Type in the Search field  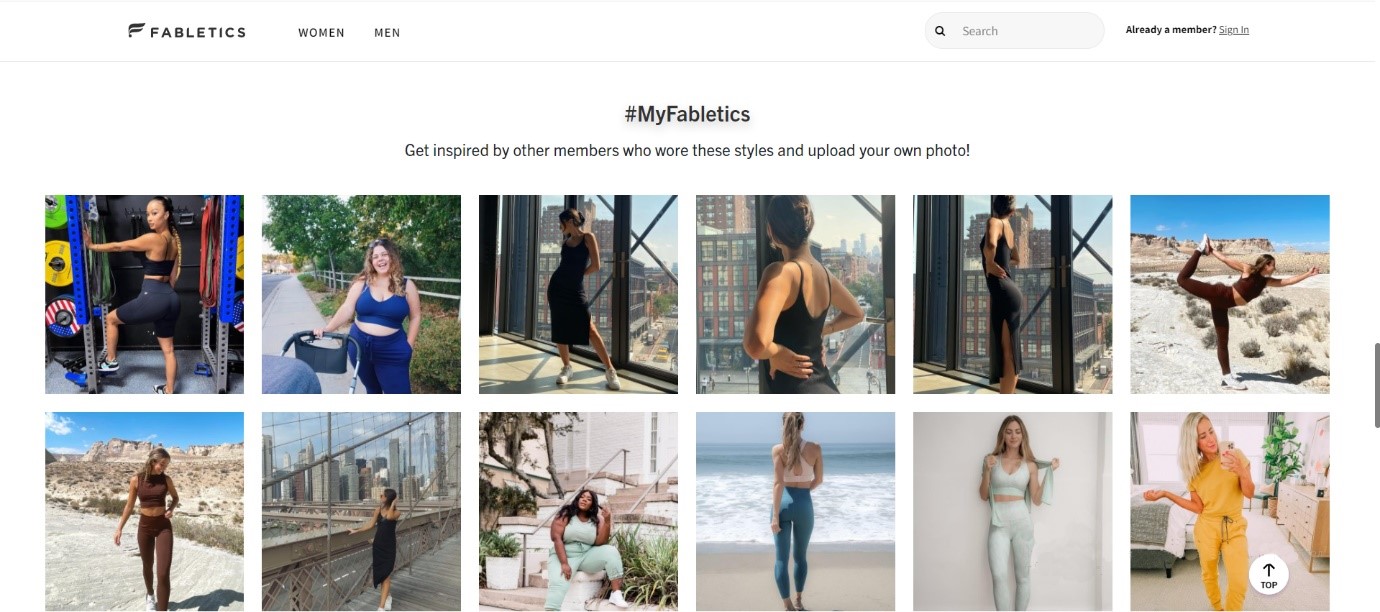[x=1025, y=31]
